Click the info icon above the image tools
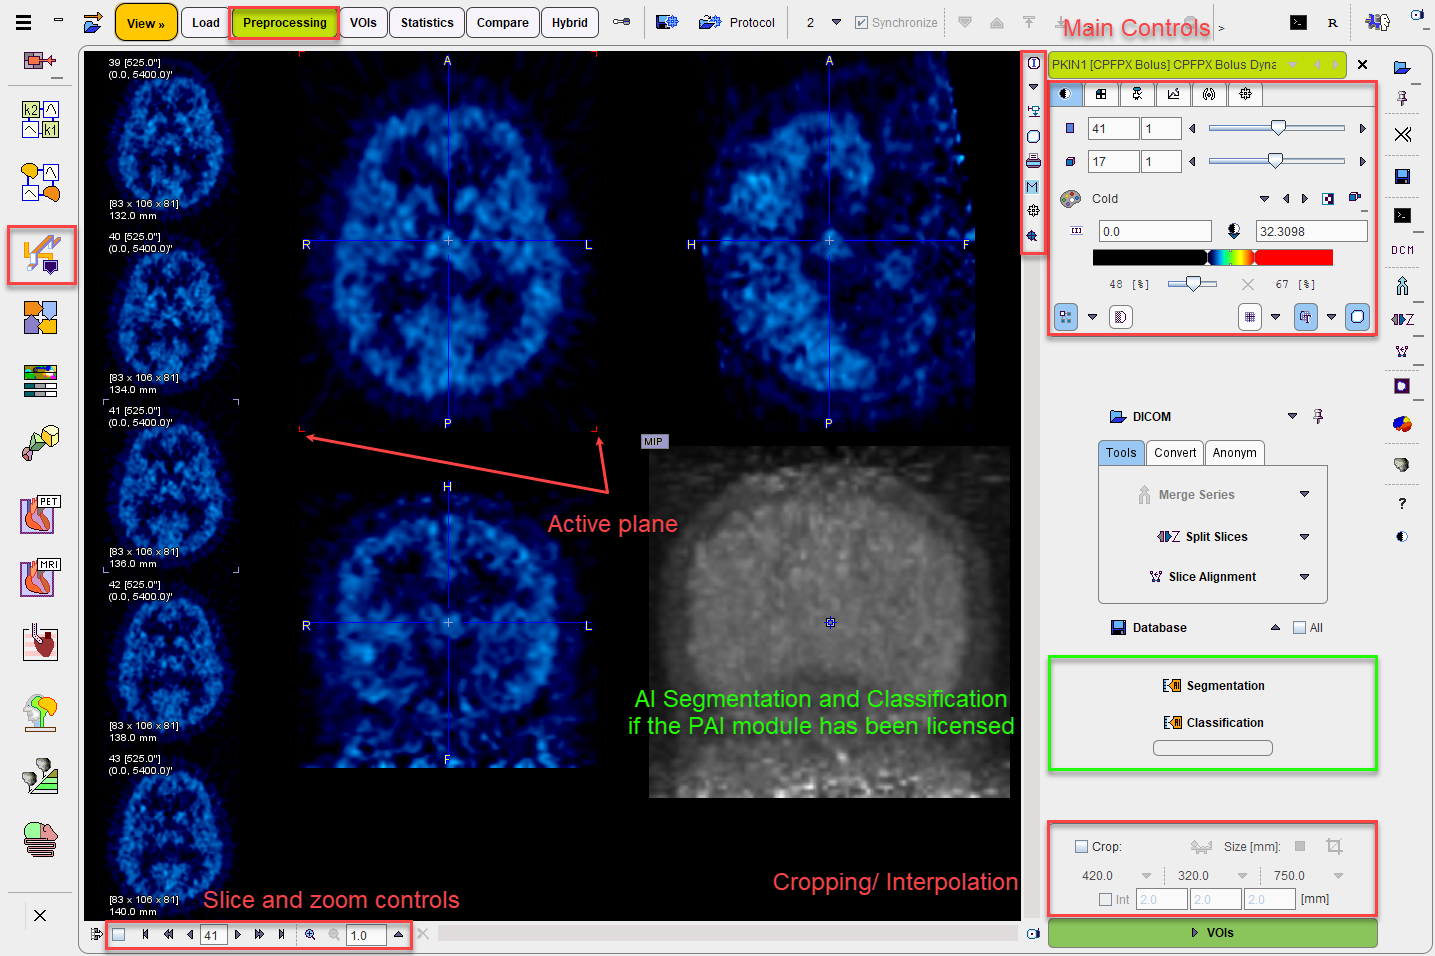 pyautogui.click(x=1033, y=63)
